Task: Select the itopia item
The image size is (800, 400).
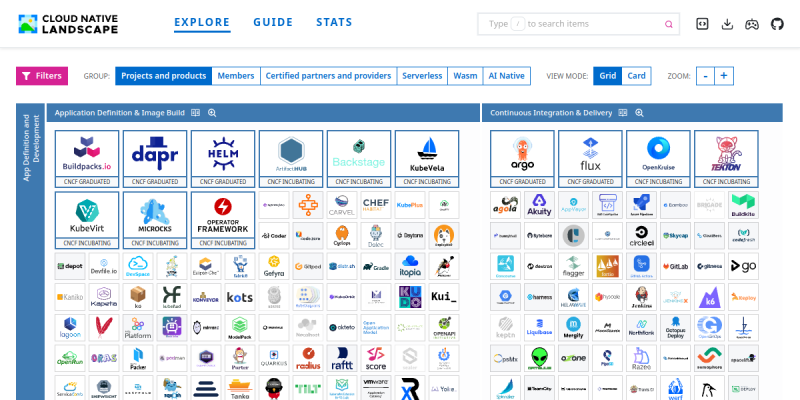Action: pyautogui.click(x=410, y=266)
